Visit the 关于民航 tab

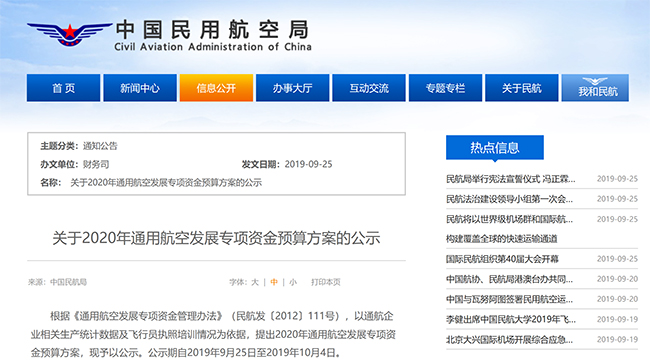[521, 88]
